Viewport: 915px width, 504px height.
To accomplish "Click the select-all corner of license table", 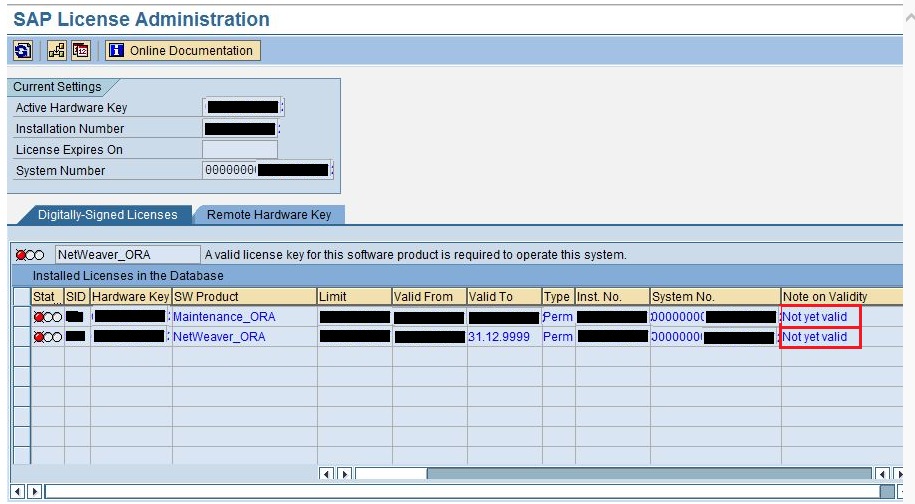I will (x=22, y=296).
